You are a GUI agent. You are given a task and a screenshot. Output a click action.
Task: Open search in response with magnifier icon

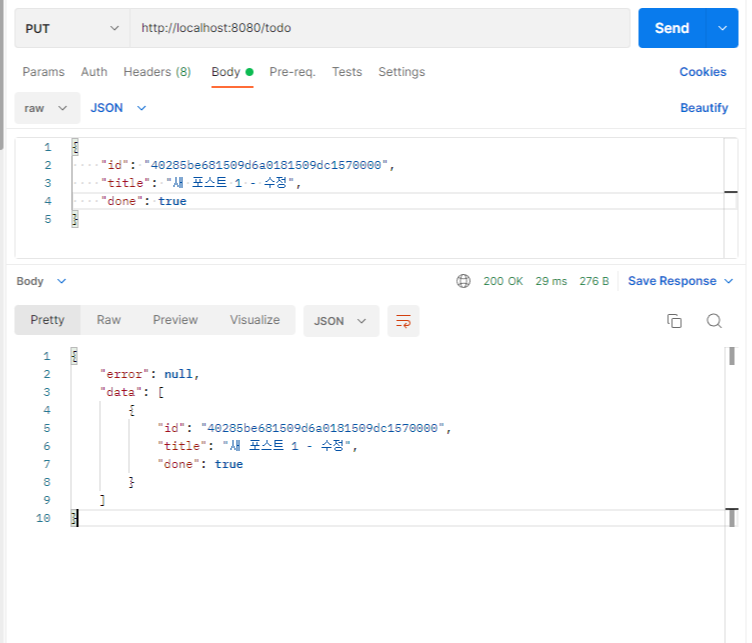pyautogui.click(x=714, y=321)
